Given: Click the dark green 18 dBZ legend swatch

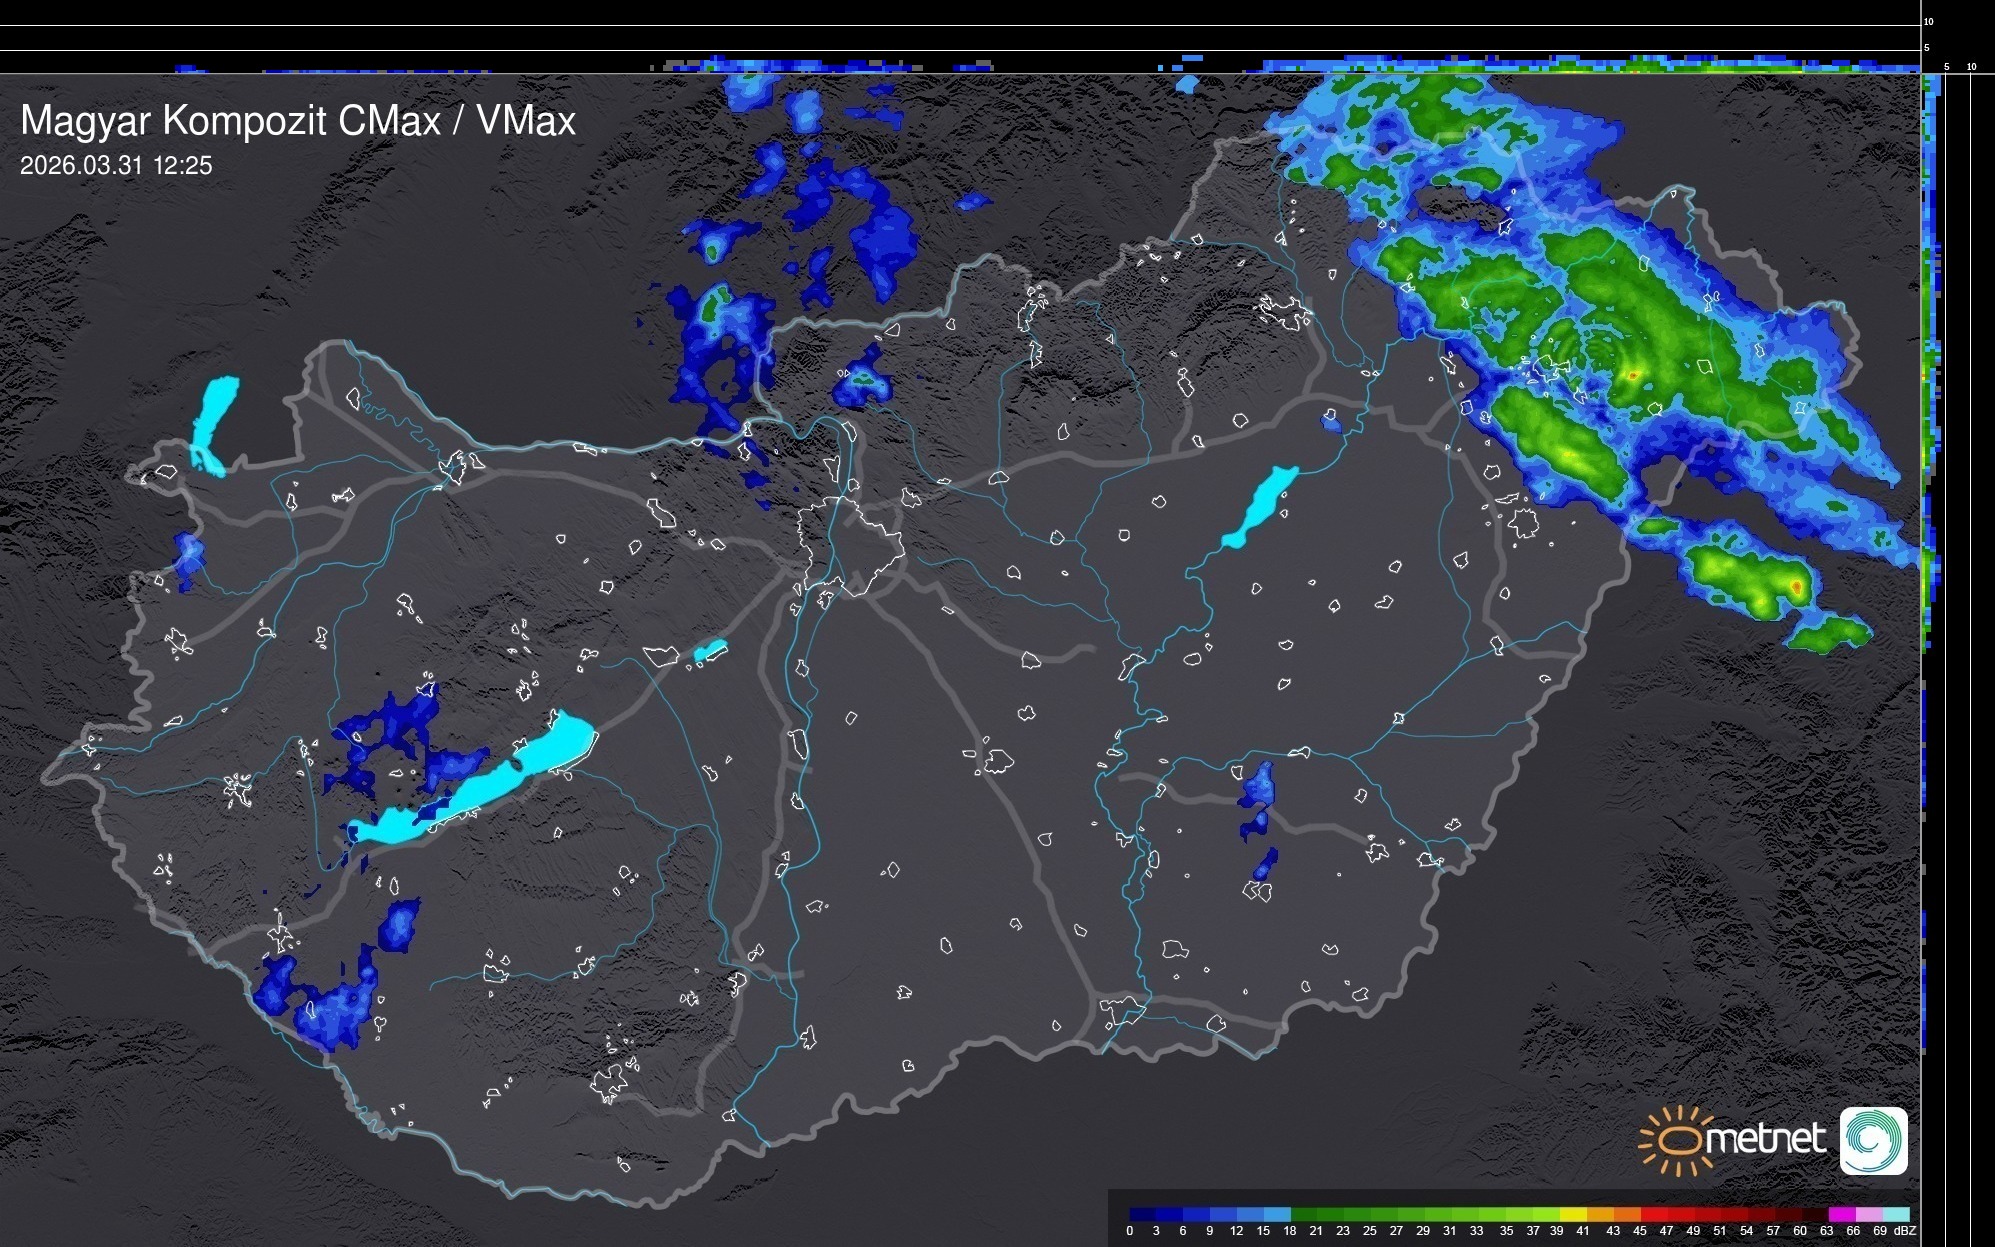Looking at the screenshot, I should pos(1304,1214).
